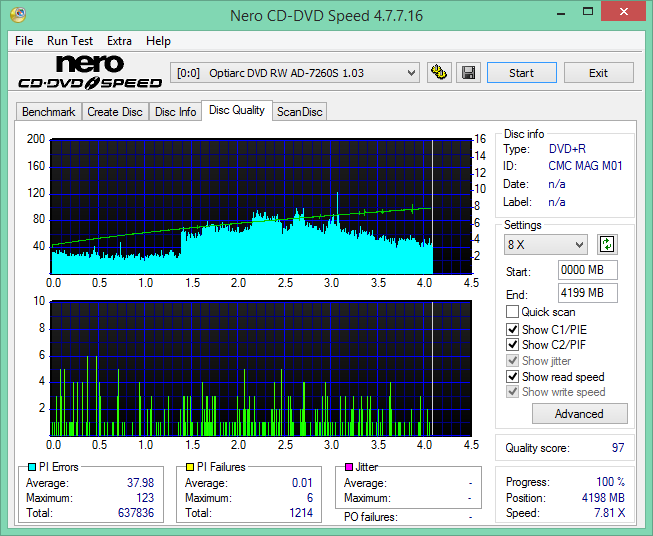Click PI Failures total 1214
Image resolution: width=653 pixels, height=536 pixels.
tap(301, 512)
